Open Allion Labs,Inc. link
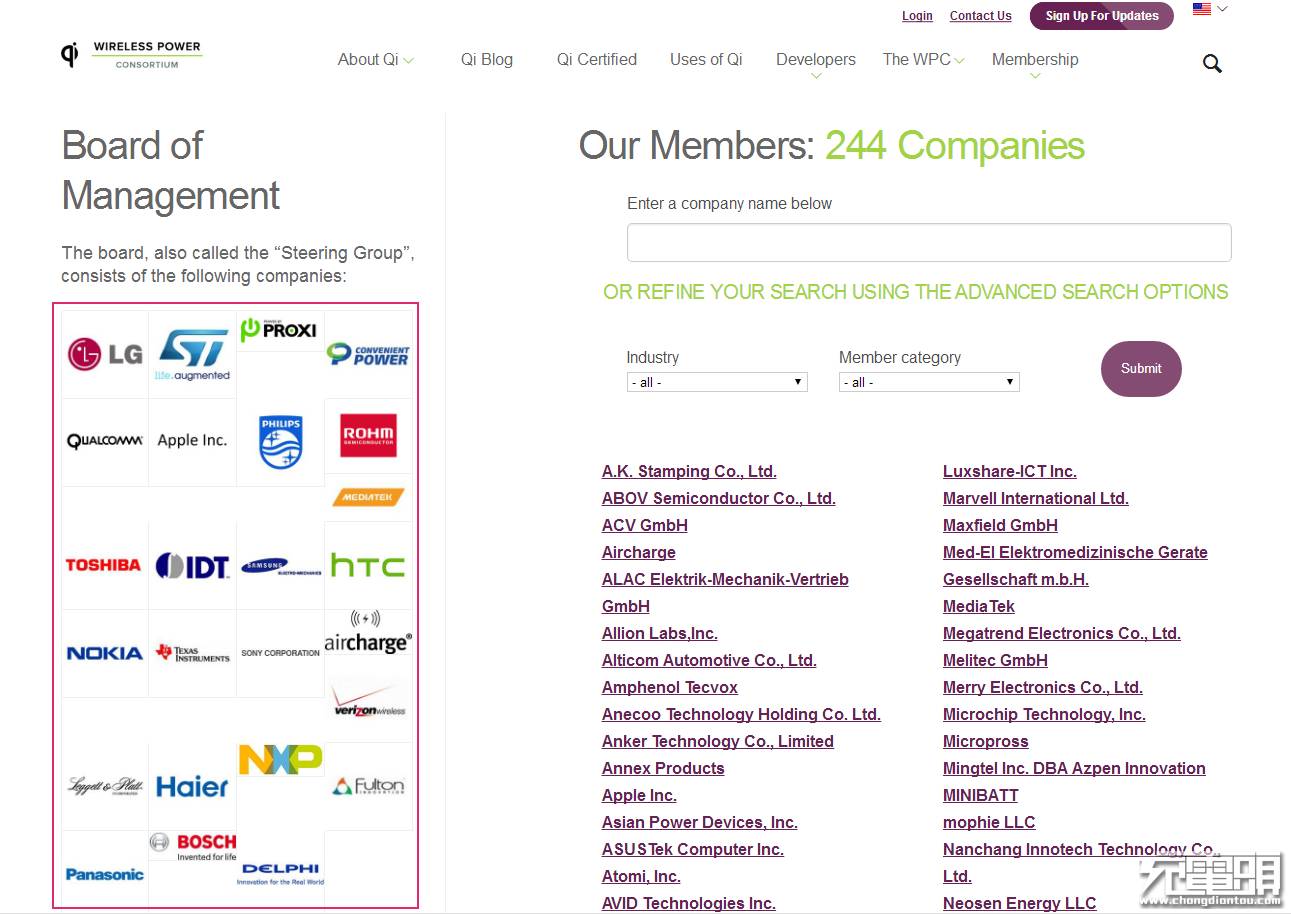 coord(660,634)
